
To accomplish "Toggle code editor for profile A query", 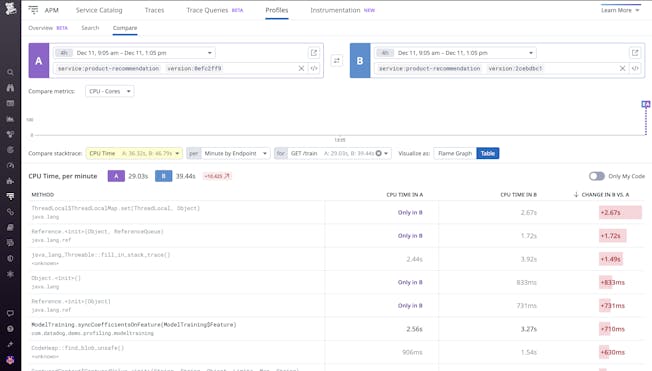I will tap(314, 68).
